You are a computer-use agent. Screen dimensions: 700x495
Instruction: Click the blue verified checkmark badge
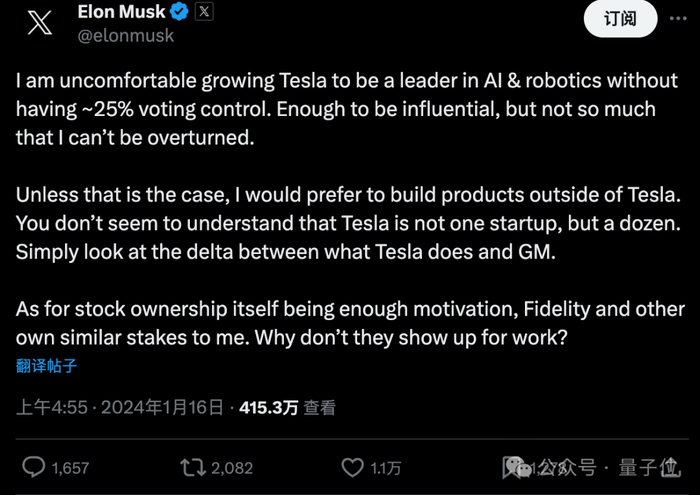pos(180,13)
